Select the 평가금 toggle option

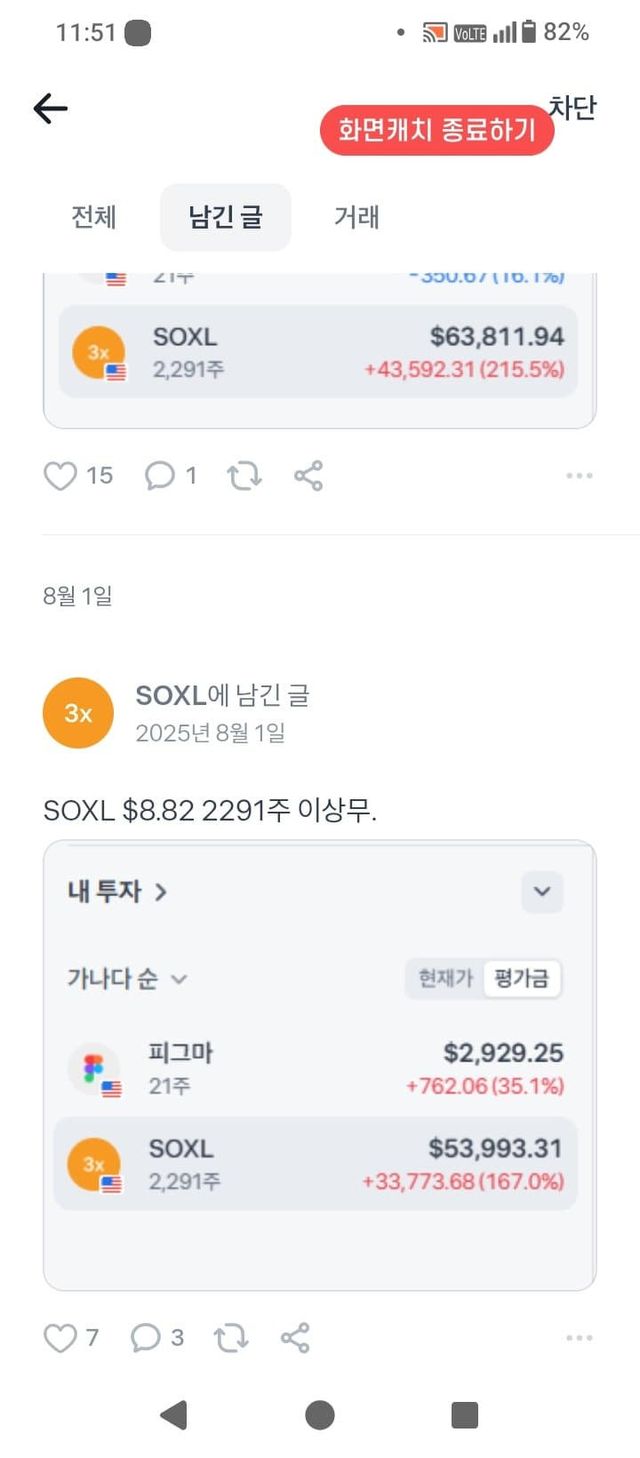[522, 979]
